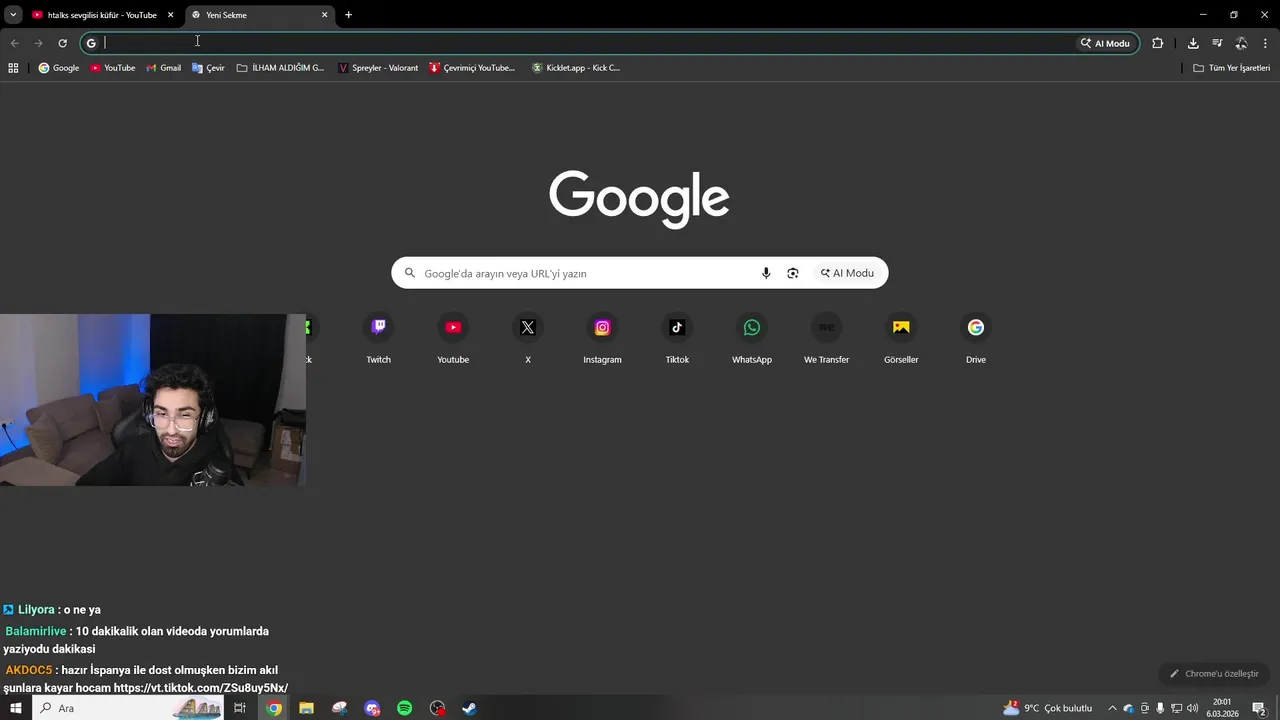This screenshot has height=720, width=1280.
Task: Open the YouTube bookmark
Action: click(113, 68)
